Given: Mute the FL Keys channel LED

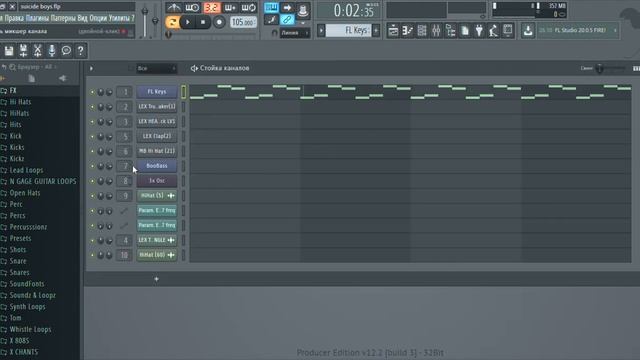Looking at the screenshot, I should [92, 92].
